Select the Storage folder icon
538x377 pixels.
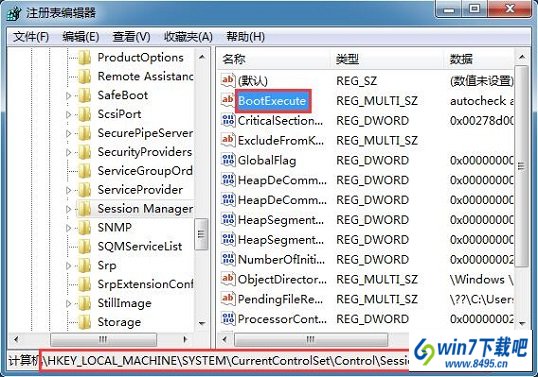(x=84, y=322)
